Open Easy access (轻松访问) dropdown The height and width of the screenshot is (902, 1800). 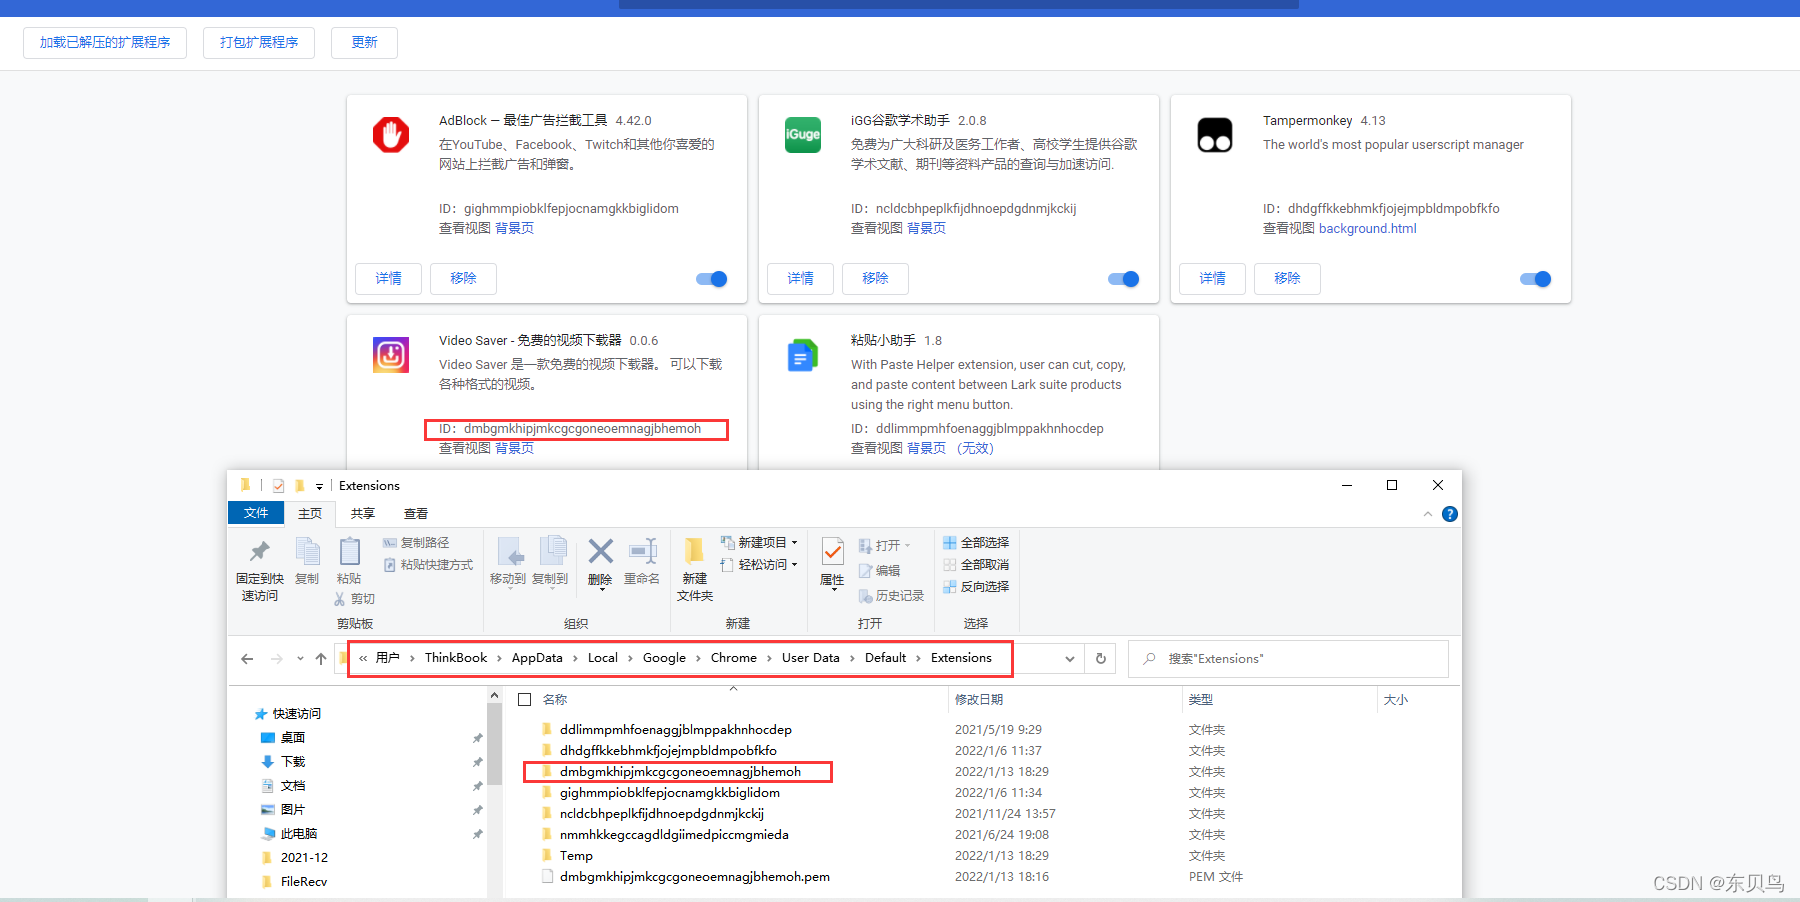759,564
